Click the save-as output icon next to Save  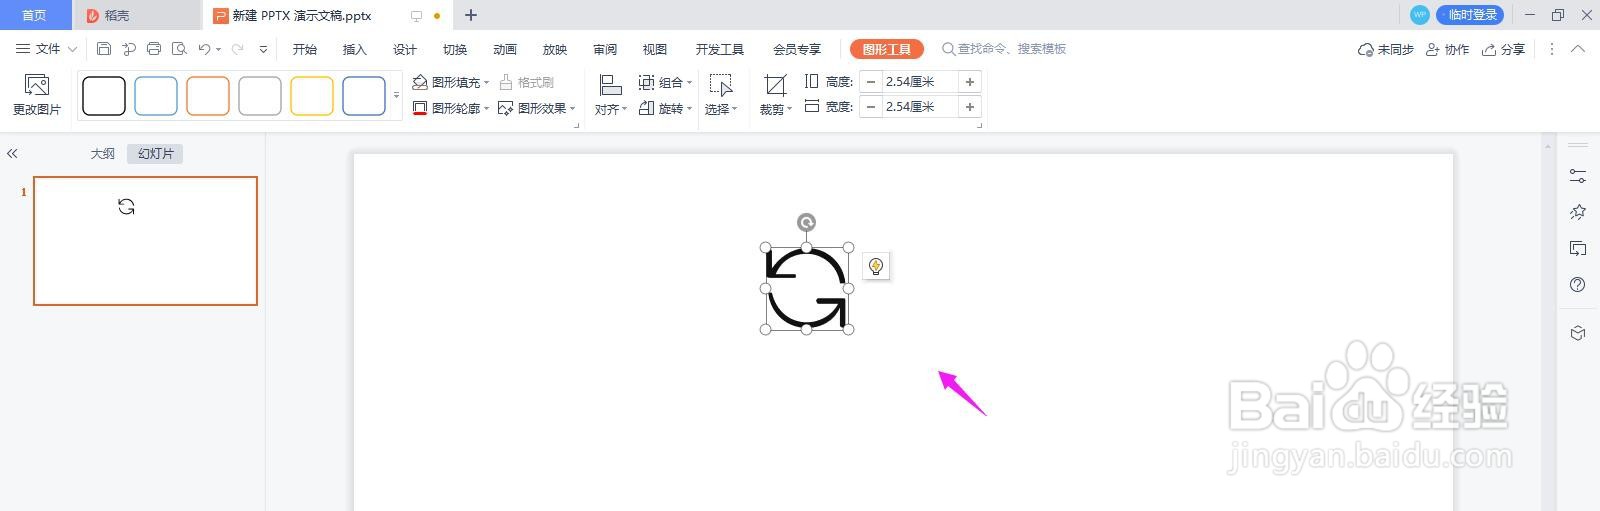tap(129, 49)
